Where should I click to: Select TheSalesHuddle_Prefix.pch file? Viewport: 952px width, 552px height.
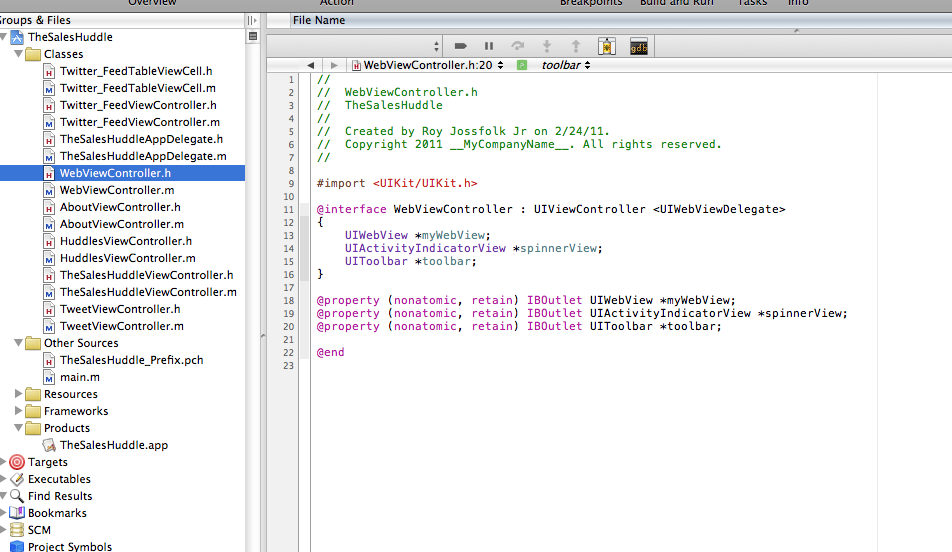point(132,360)
